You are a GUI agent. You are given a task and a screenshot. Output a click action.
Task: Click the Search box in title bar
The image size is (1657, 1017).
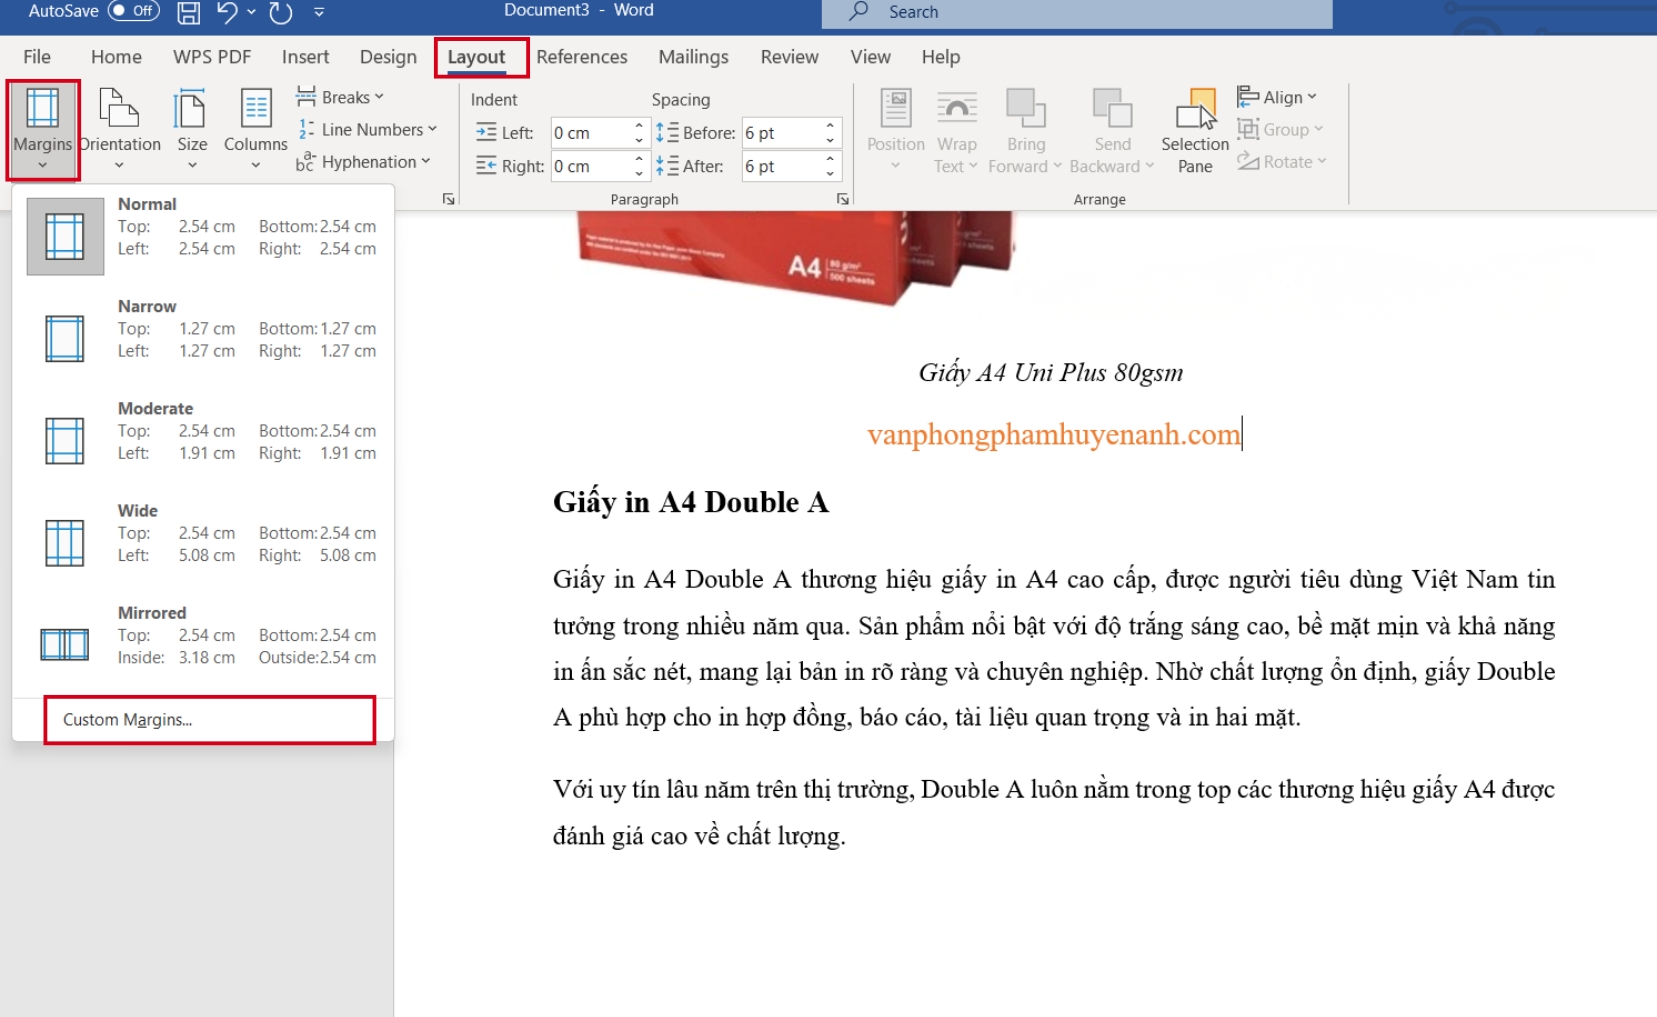[1077, 12]
